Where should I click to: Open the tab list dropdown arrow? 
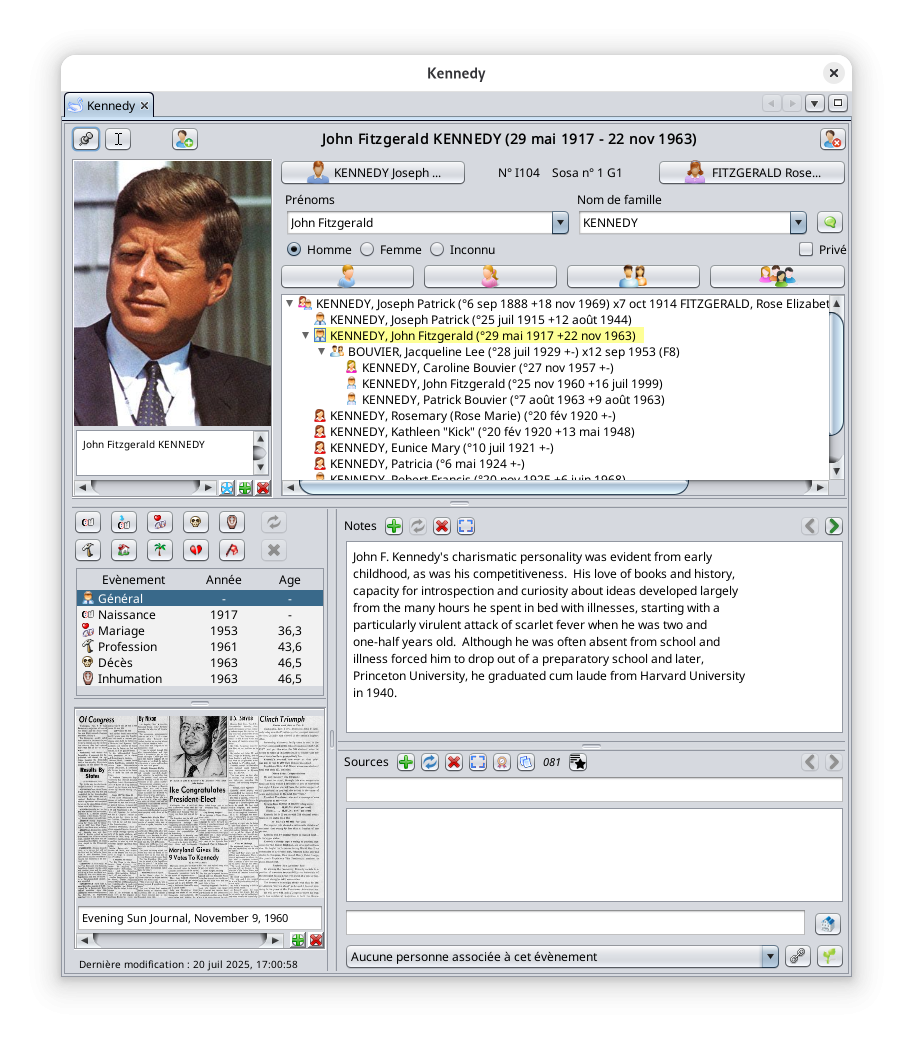pyautogui.click(x=814, y=103)
